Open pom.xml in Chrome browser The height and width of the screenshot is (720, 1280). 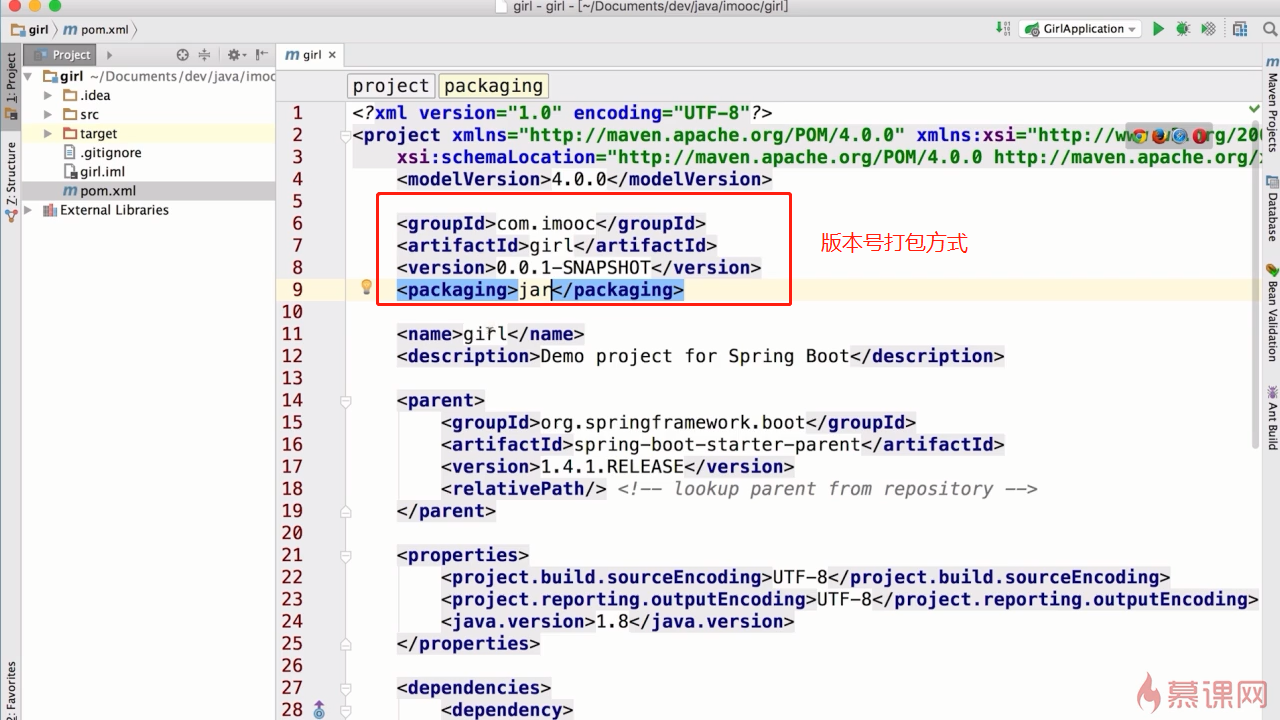pyautogui.click(x=1139, y=136)
